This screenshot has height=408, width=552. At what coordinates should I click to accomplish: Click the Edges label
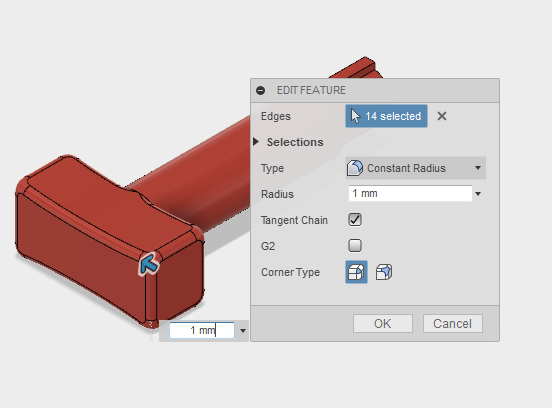coord(276,117)
